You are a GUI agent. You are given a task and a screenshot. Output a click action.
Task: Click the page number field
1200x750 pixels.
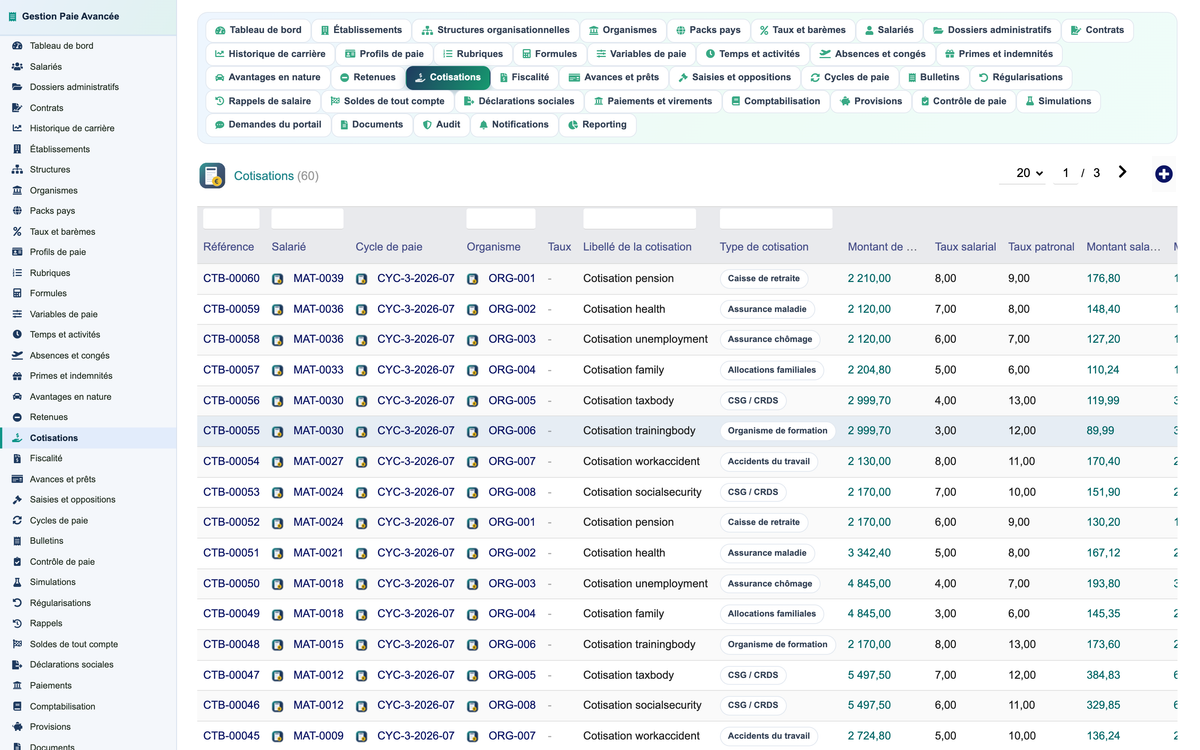1065,173
